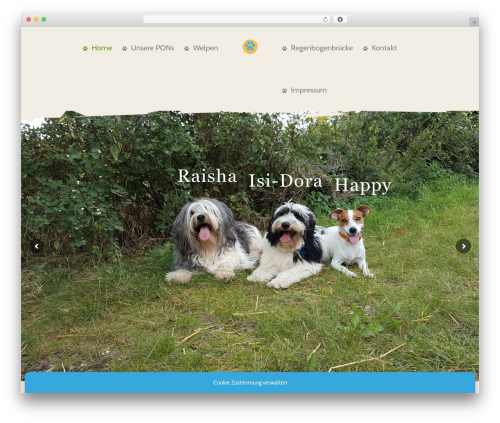Click the paw icon beside Kontakt
This screenshot has width=500, height=423.
coord(365,48)
